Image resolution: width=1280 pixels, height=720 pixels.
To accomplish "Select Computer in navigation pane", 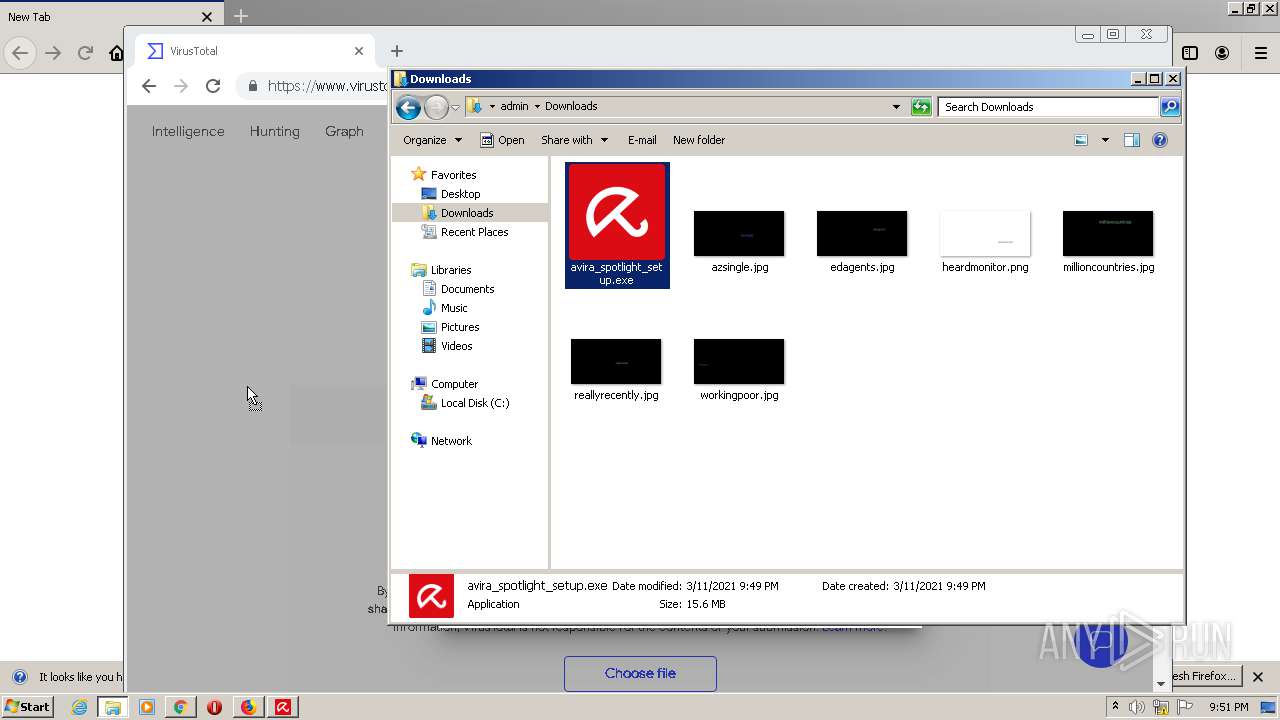I will point(454,384).
